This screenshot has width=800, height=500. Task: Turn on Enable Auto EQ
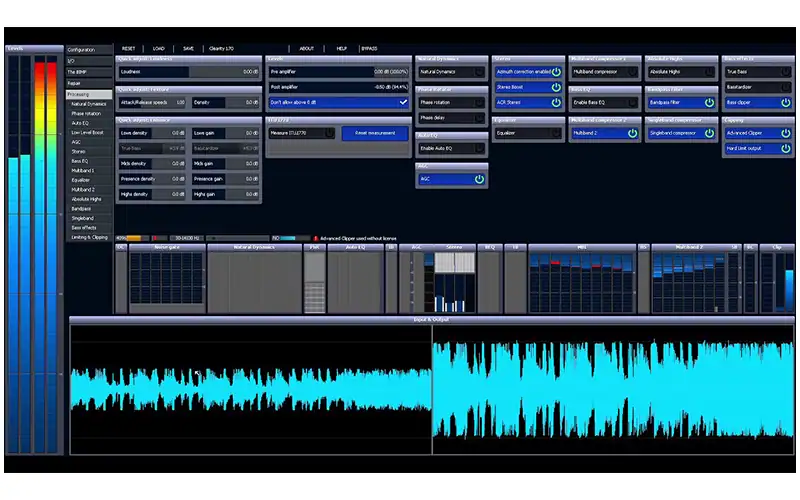[x=479, y=148]
